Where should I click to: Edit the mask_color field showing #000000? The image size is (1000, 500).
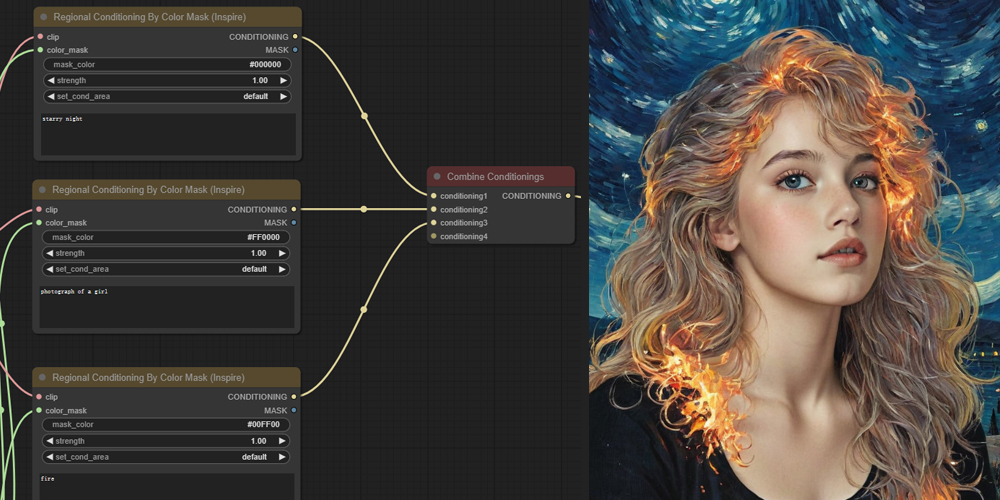click(167, 64)
